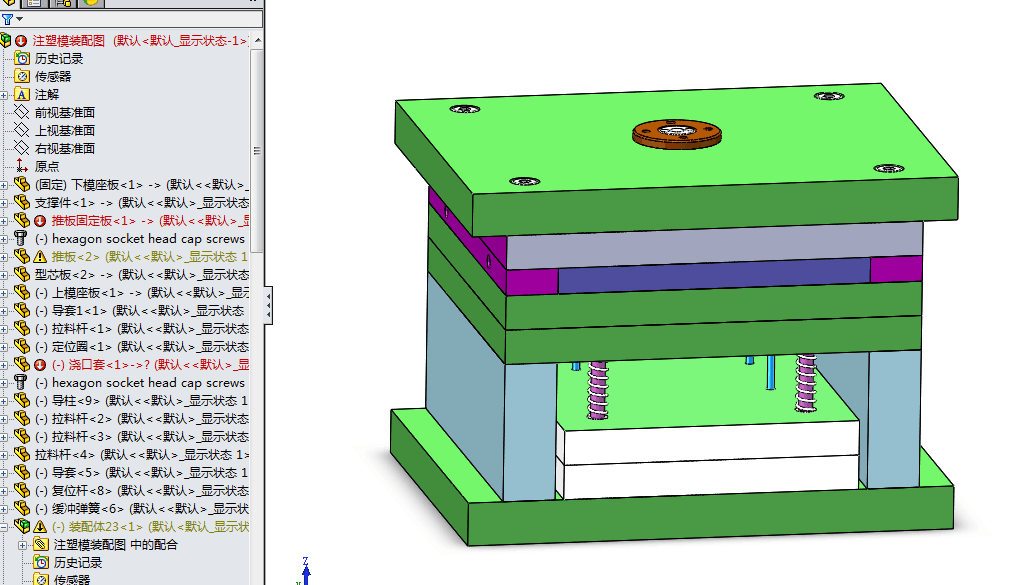This screenshot has width=1033, height=585.
Task: Click the 前视基准面 plane icon
Action: pyautogui.click(x=22, y=112)
